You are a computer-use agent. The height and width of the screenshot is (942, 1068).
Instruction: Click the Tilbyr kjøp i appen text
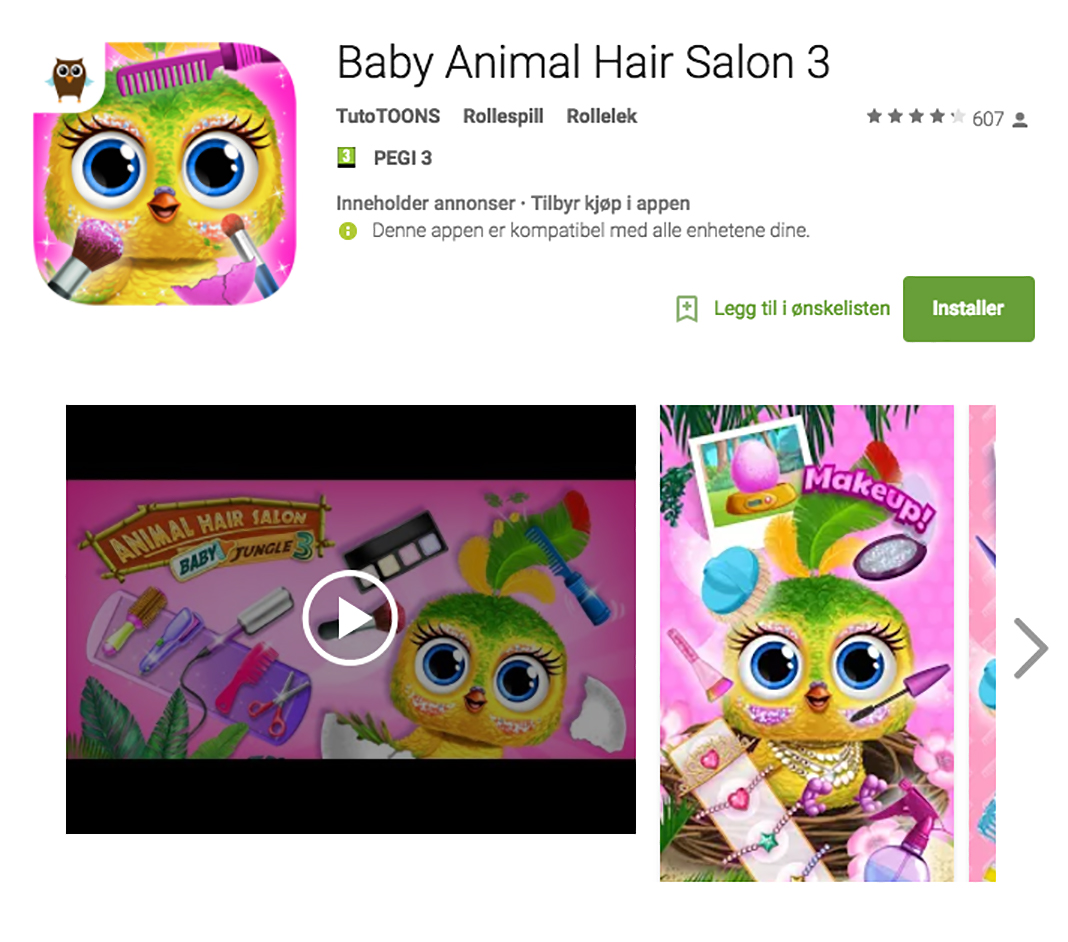click(610, 203)
